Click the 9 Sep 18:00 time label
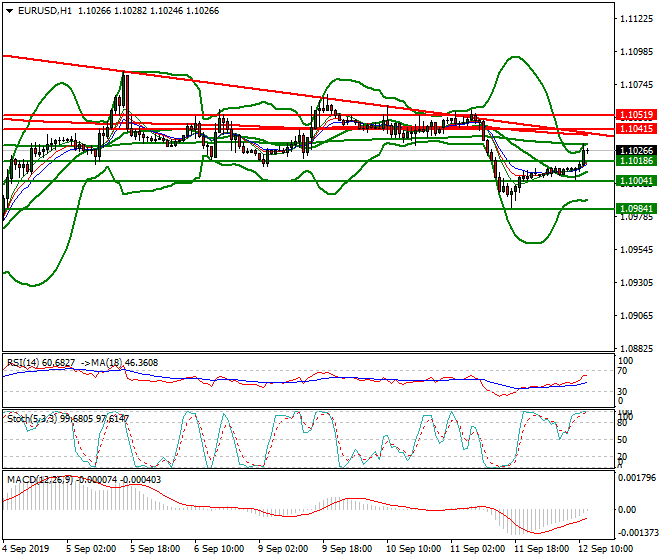The image size is (660, 560). (347, 549)
